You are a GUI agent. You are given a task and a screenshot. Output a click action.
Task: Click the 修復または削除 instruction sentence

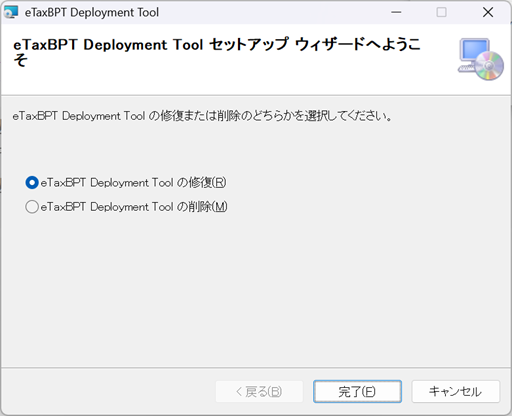(x=203, y=116)
